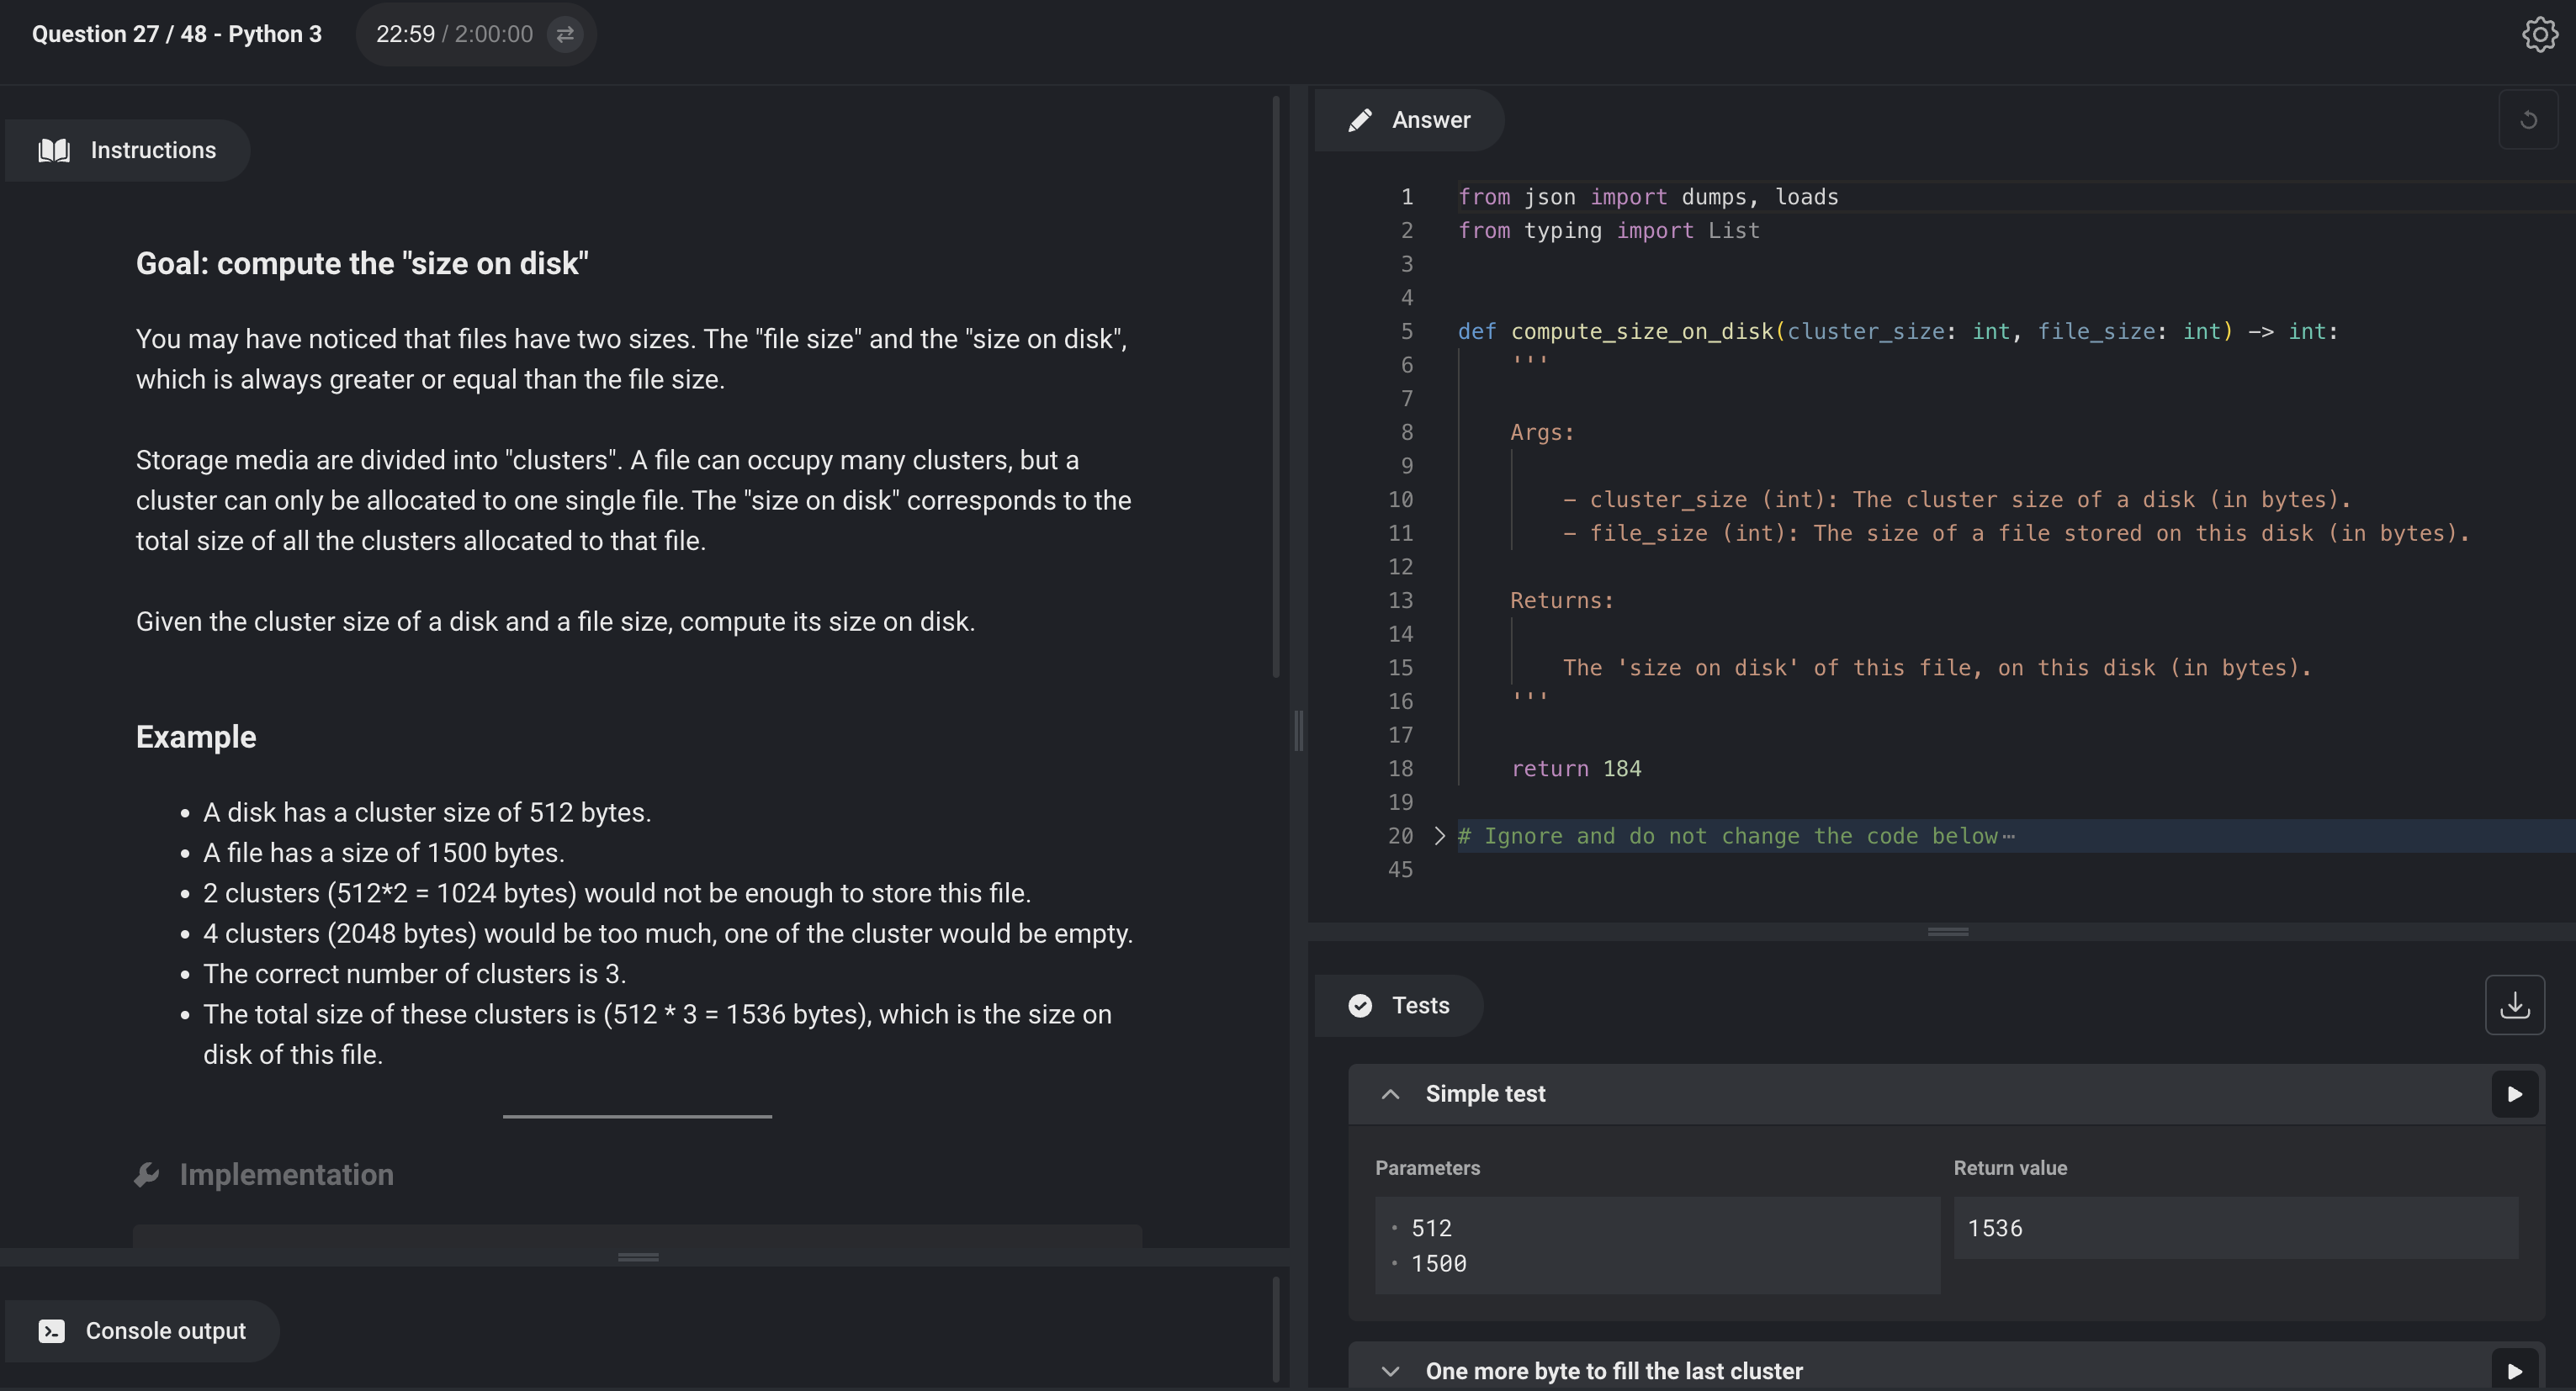Click the 512 parameter value

point(1431,1228)
